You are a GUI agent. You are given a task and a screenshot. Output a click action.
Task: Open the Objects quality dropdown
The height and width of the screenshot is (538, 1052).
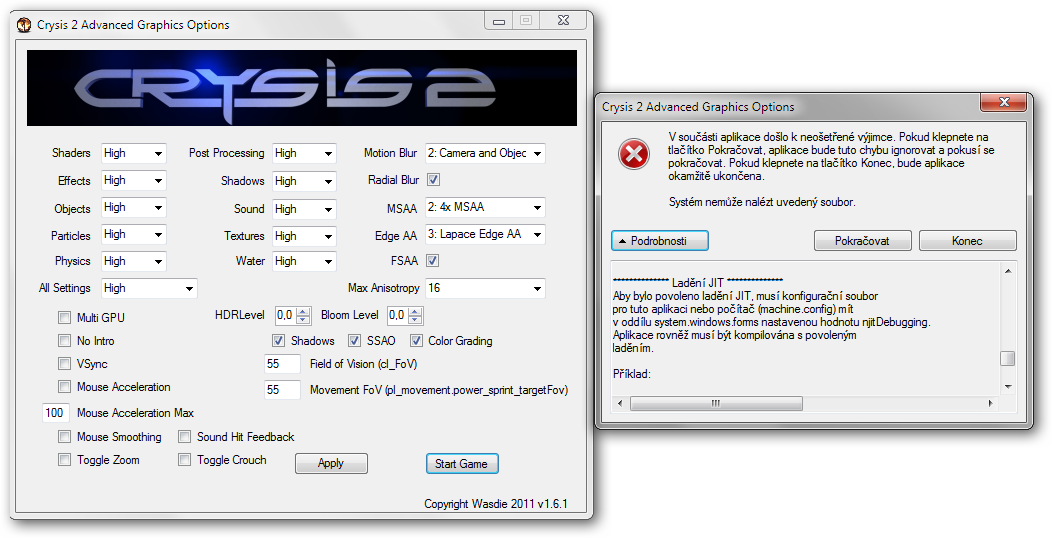(134, 207)
